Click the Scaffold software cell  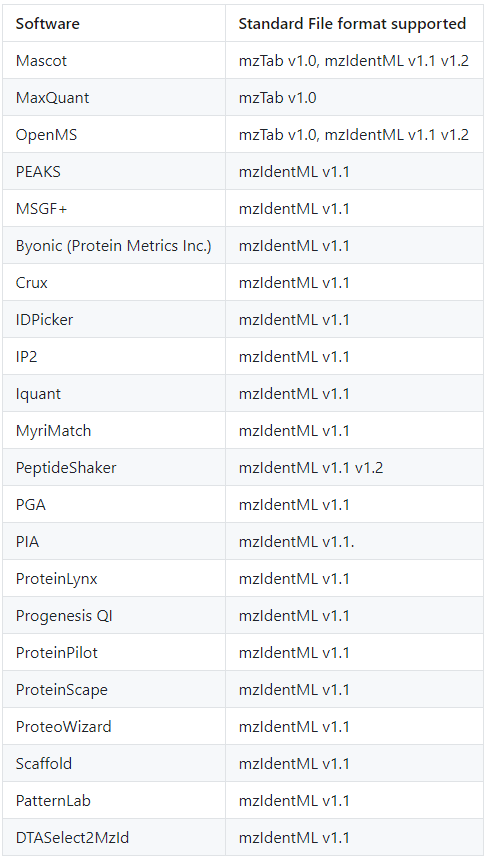pyautogui.click(x=114, y=764)
